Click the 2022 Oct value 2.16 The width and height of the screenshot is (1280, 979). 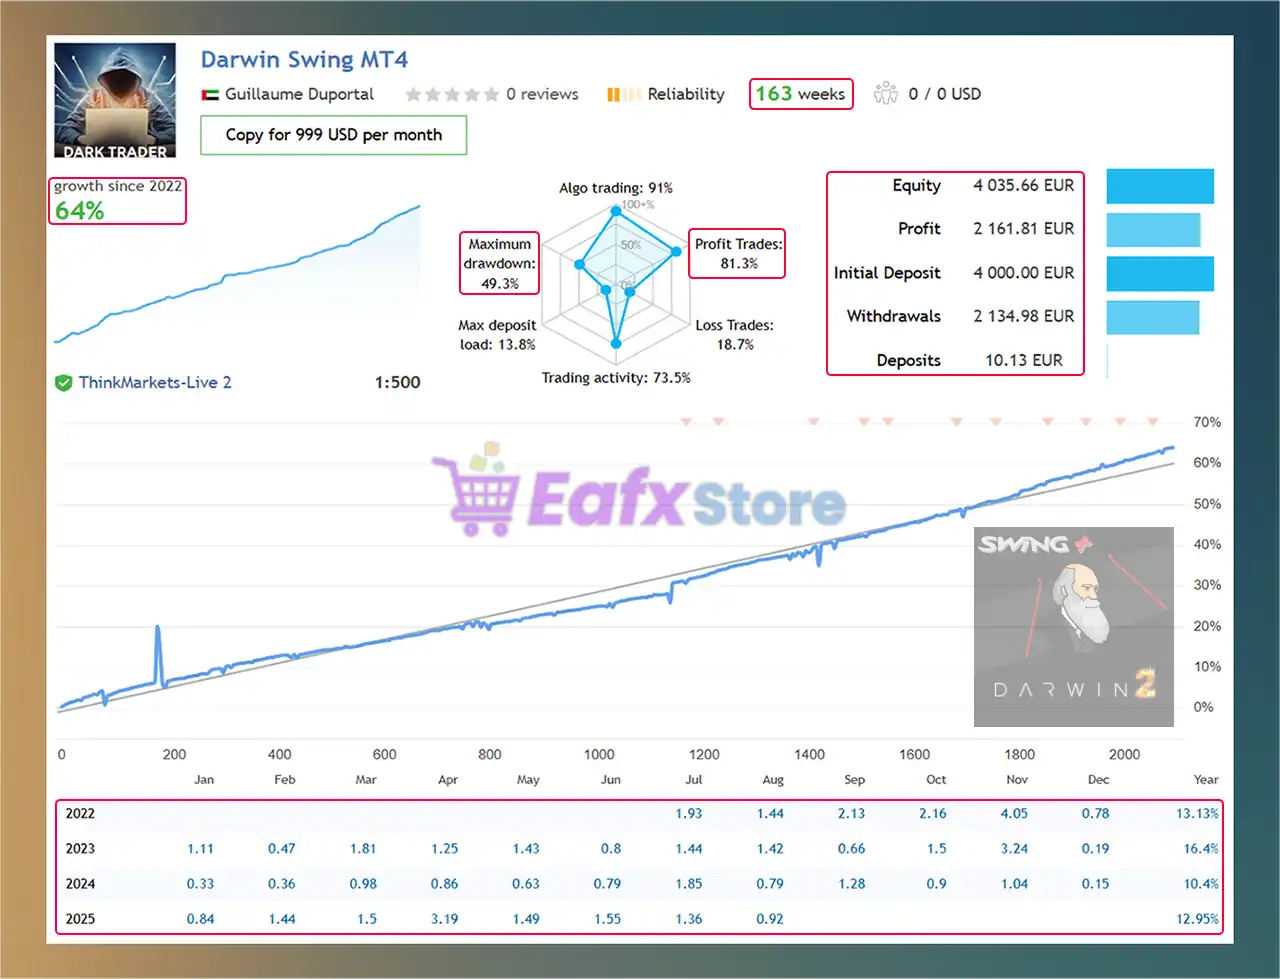point(933,814)
